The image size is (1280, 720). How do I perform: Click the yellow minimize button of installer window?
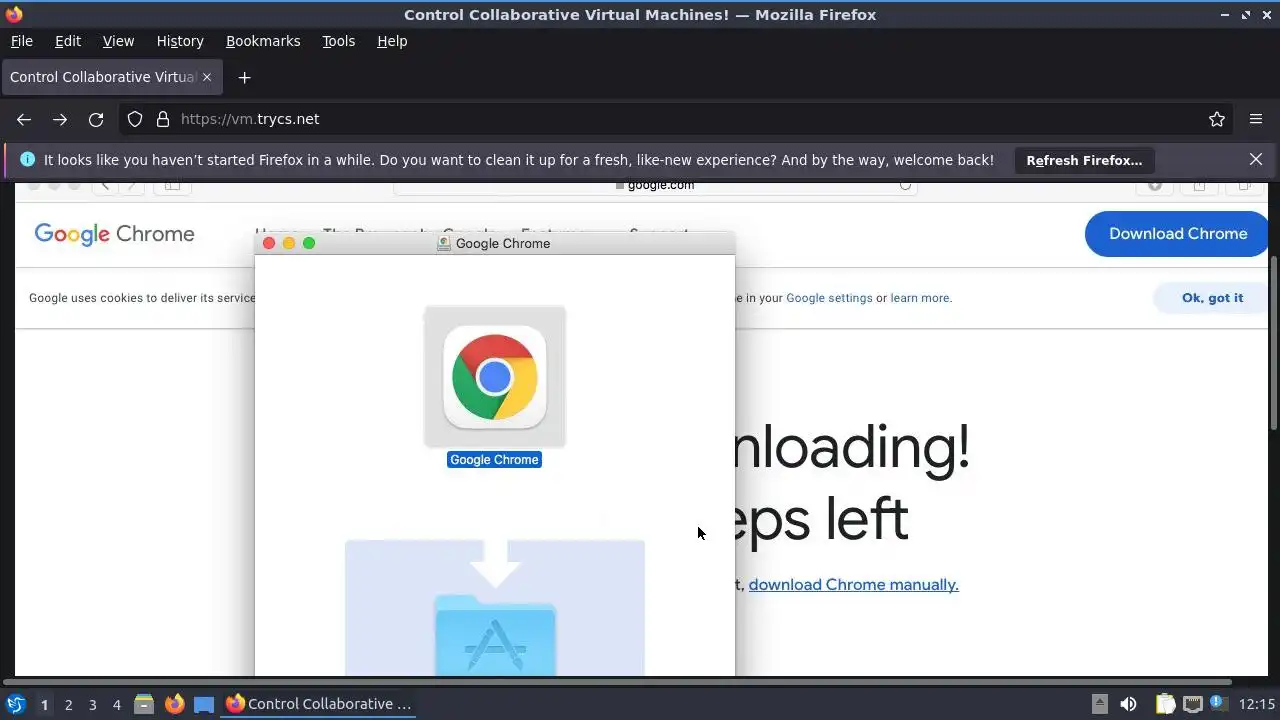(x=289, y=243)
